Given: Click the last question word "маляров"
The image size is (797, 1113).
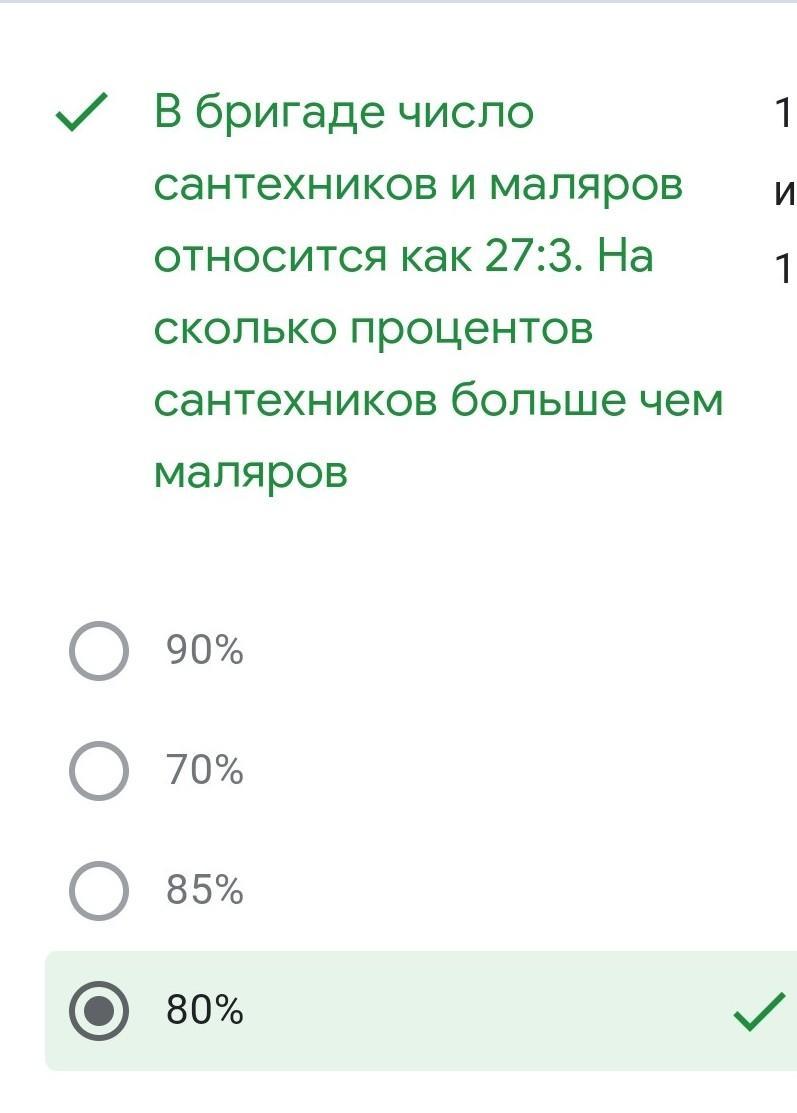Looking at the screenshot, I should coord(250,473).
